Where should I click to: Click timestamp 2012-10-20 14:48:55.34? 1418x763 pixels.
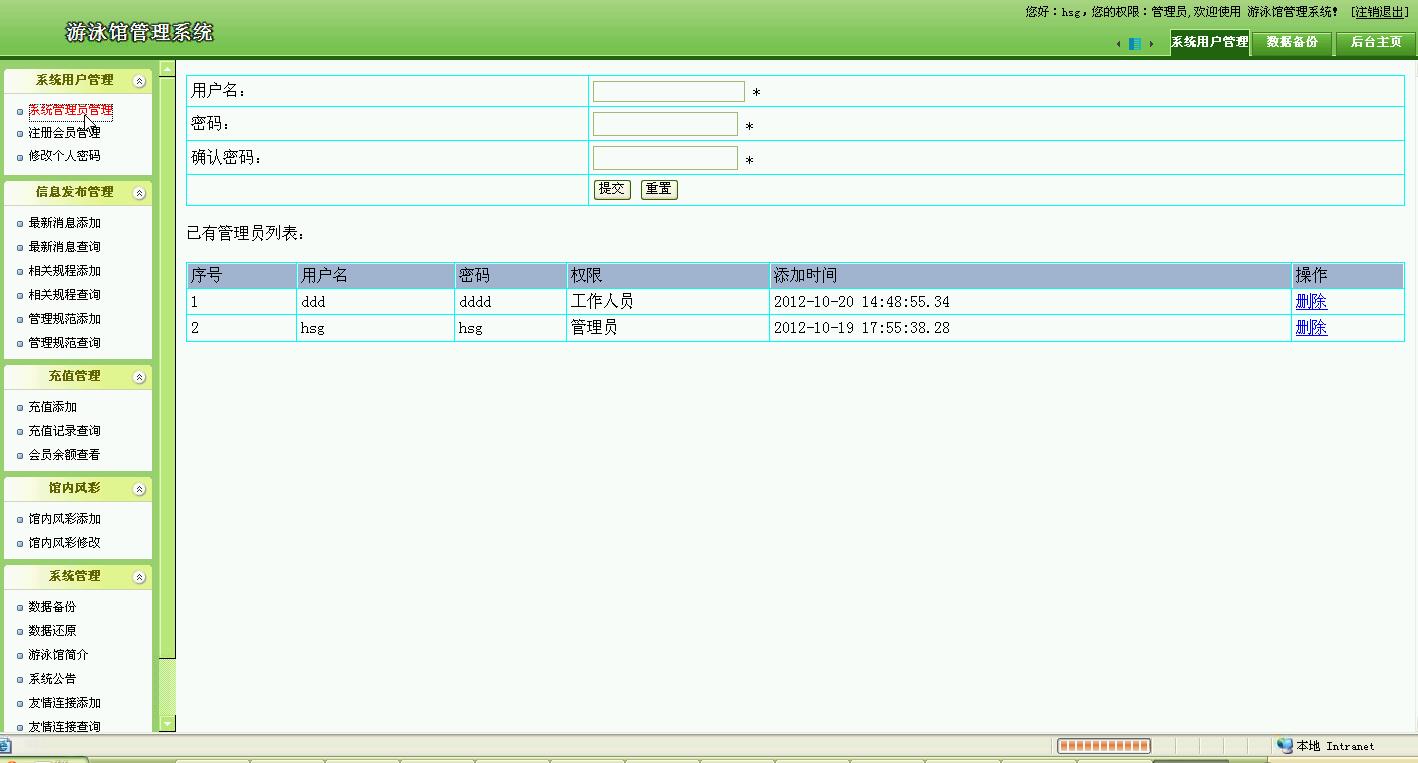pyautogui.click(x=862, y=302)
